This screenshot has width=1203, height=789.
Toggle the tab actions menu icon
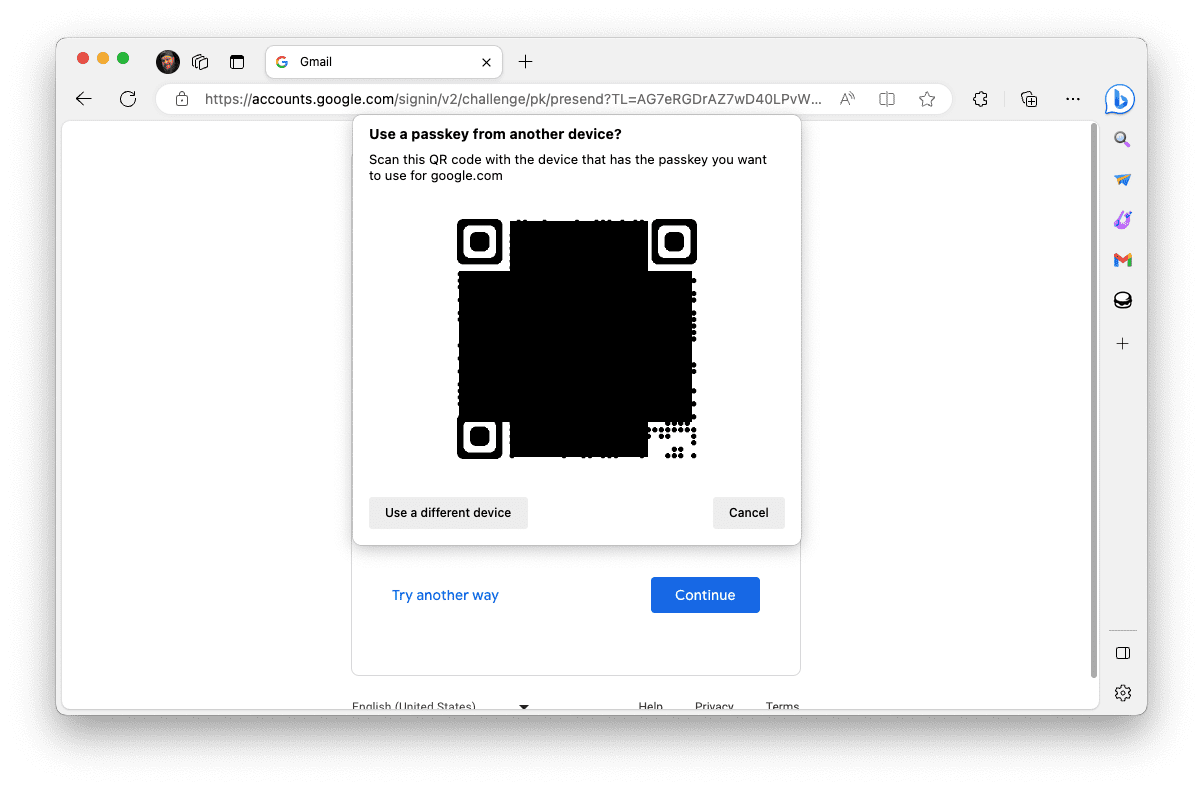[x=237, y=62]
